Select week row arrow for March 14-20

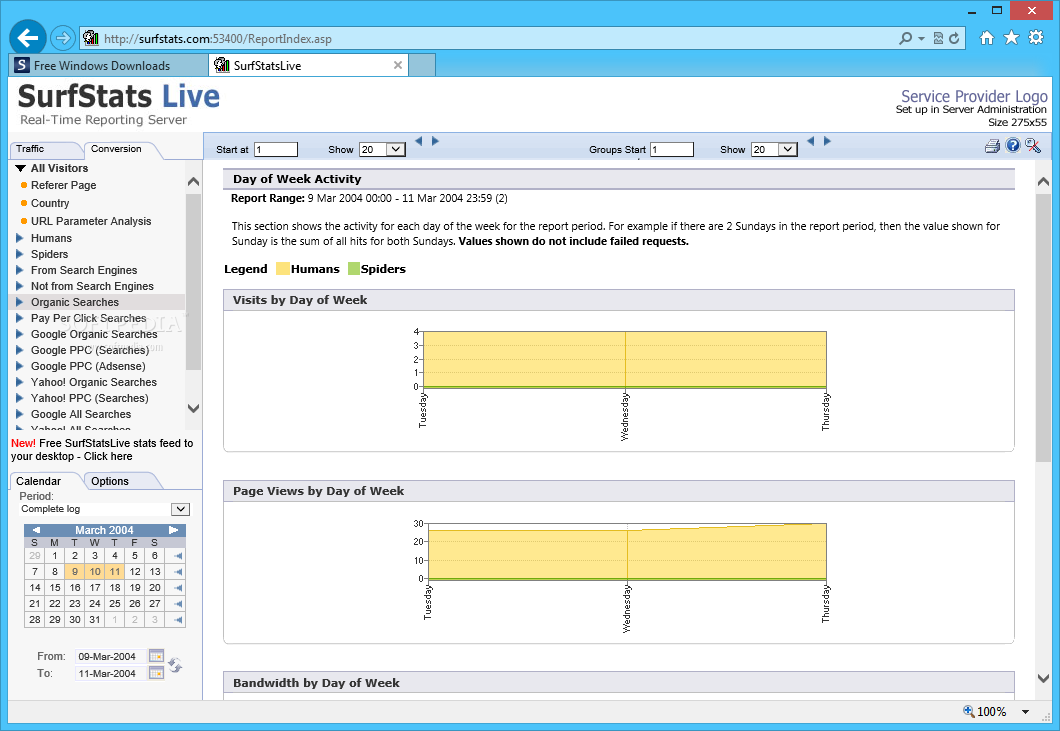click(178, 588)
